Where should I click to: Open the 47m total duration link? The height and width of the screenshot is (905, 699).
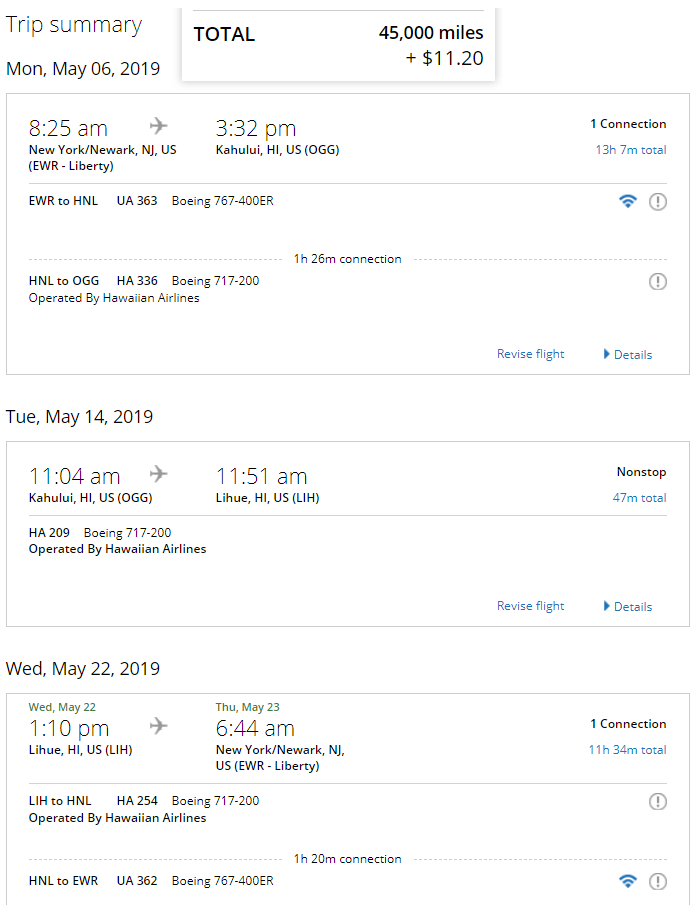click(639, 498)
